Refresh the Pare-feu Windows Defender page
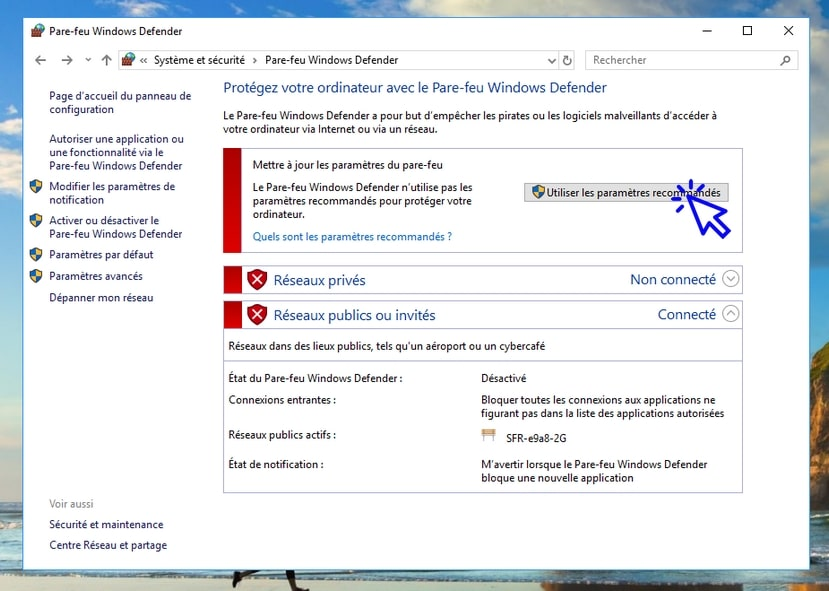The height and width of the screenshot is (591, 829). pyautogui.click(x=567, y=60)
